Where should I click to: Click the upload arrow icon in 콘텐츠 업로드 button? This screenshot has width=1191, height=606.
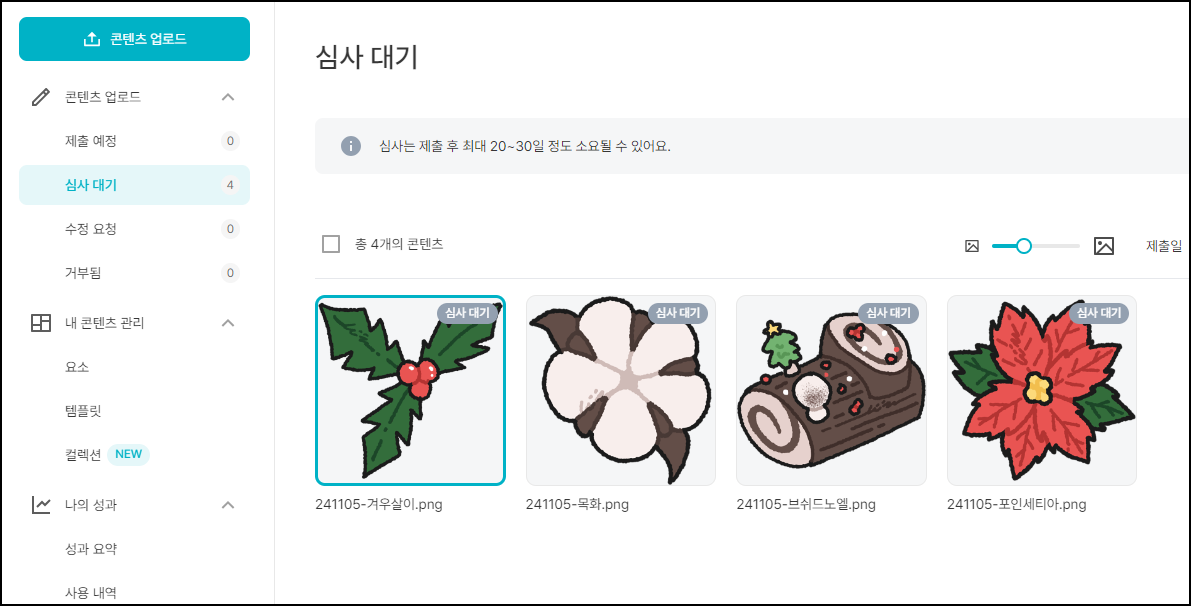tap(91, 39)
